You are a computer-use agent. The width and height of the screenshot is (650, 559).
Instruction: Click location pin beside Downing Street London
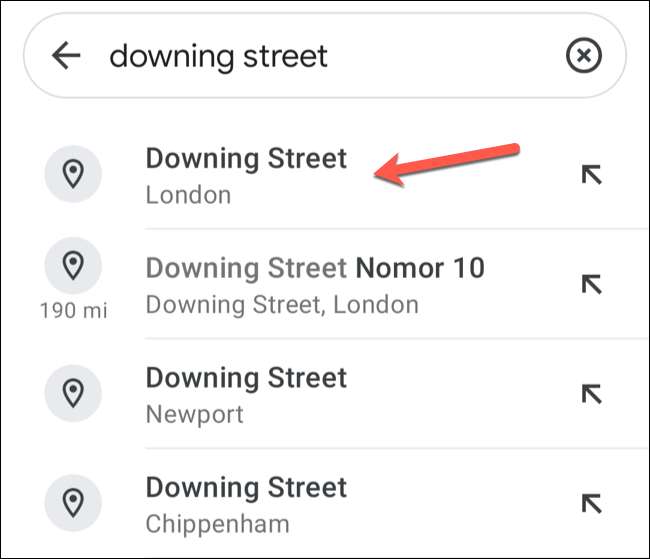(73, 174)
